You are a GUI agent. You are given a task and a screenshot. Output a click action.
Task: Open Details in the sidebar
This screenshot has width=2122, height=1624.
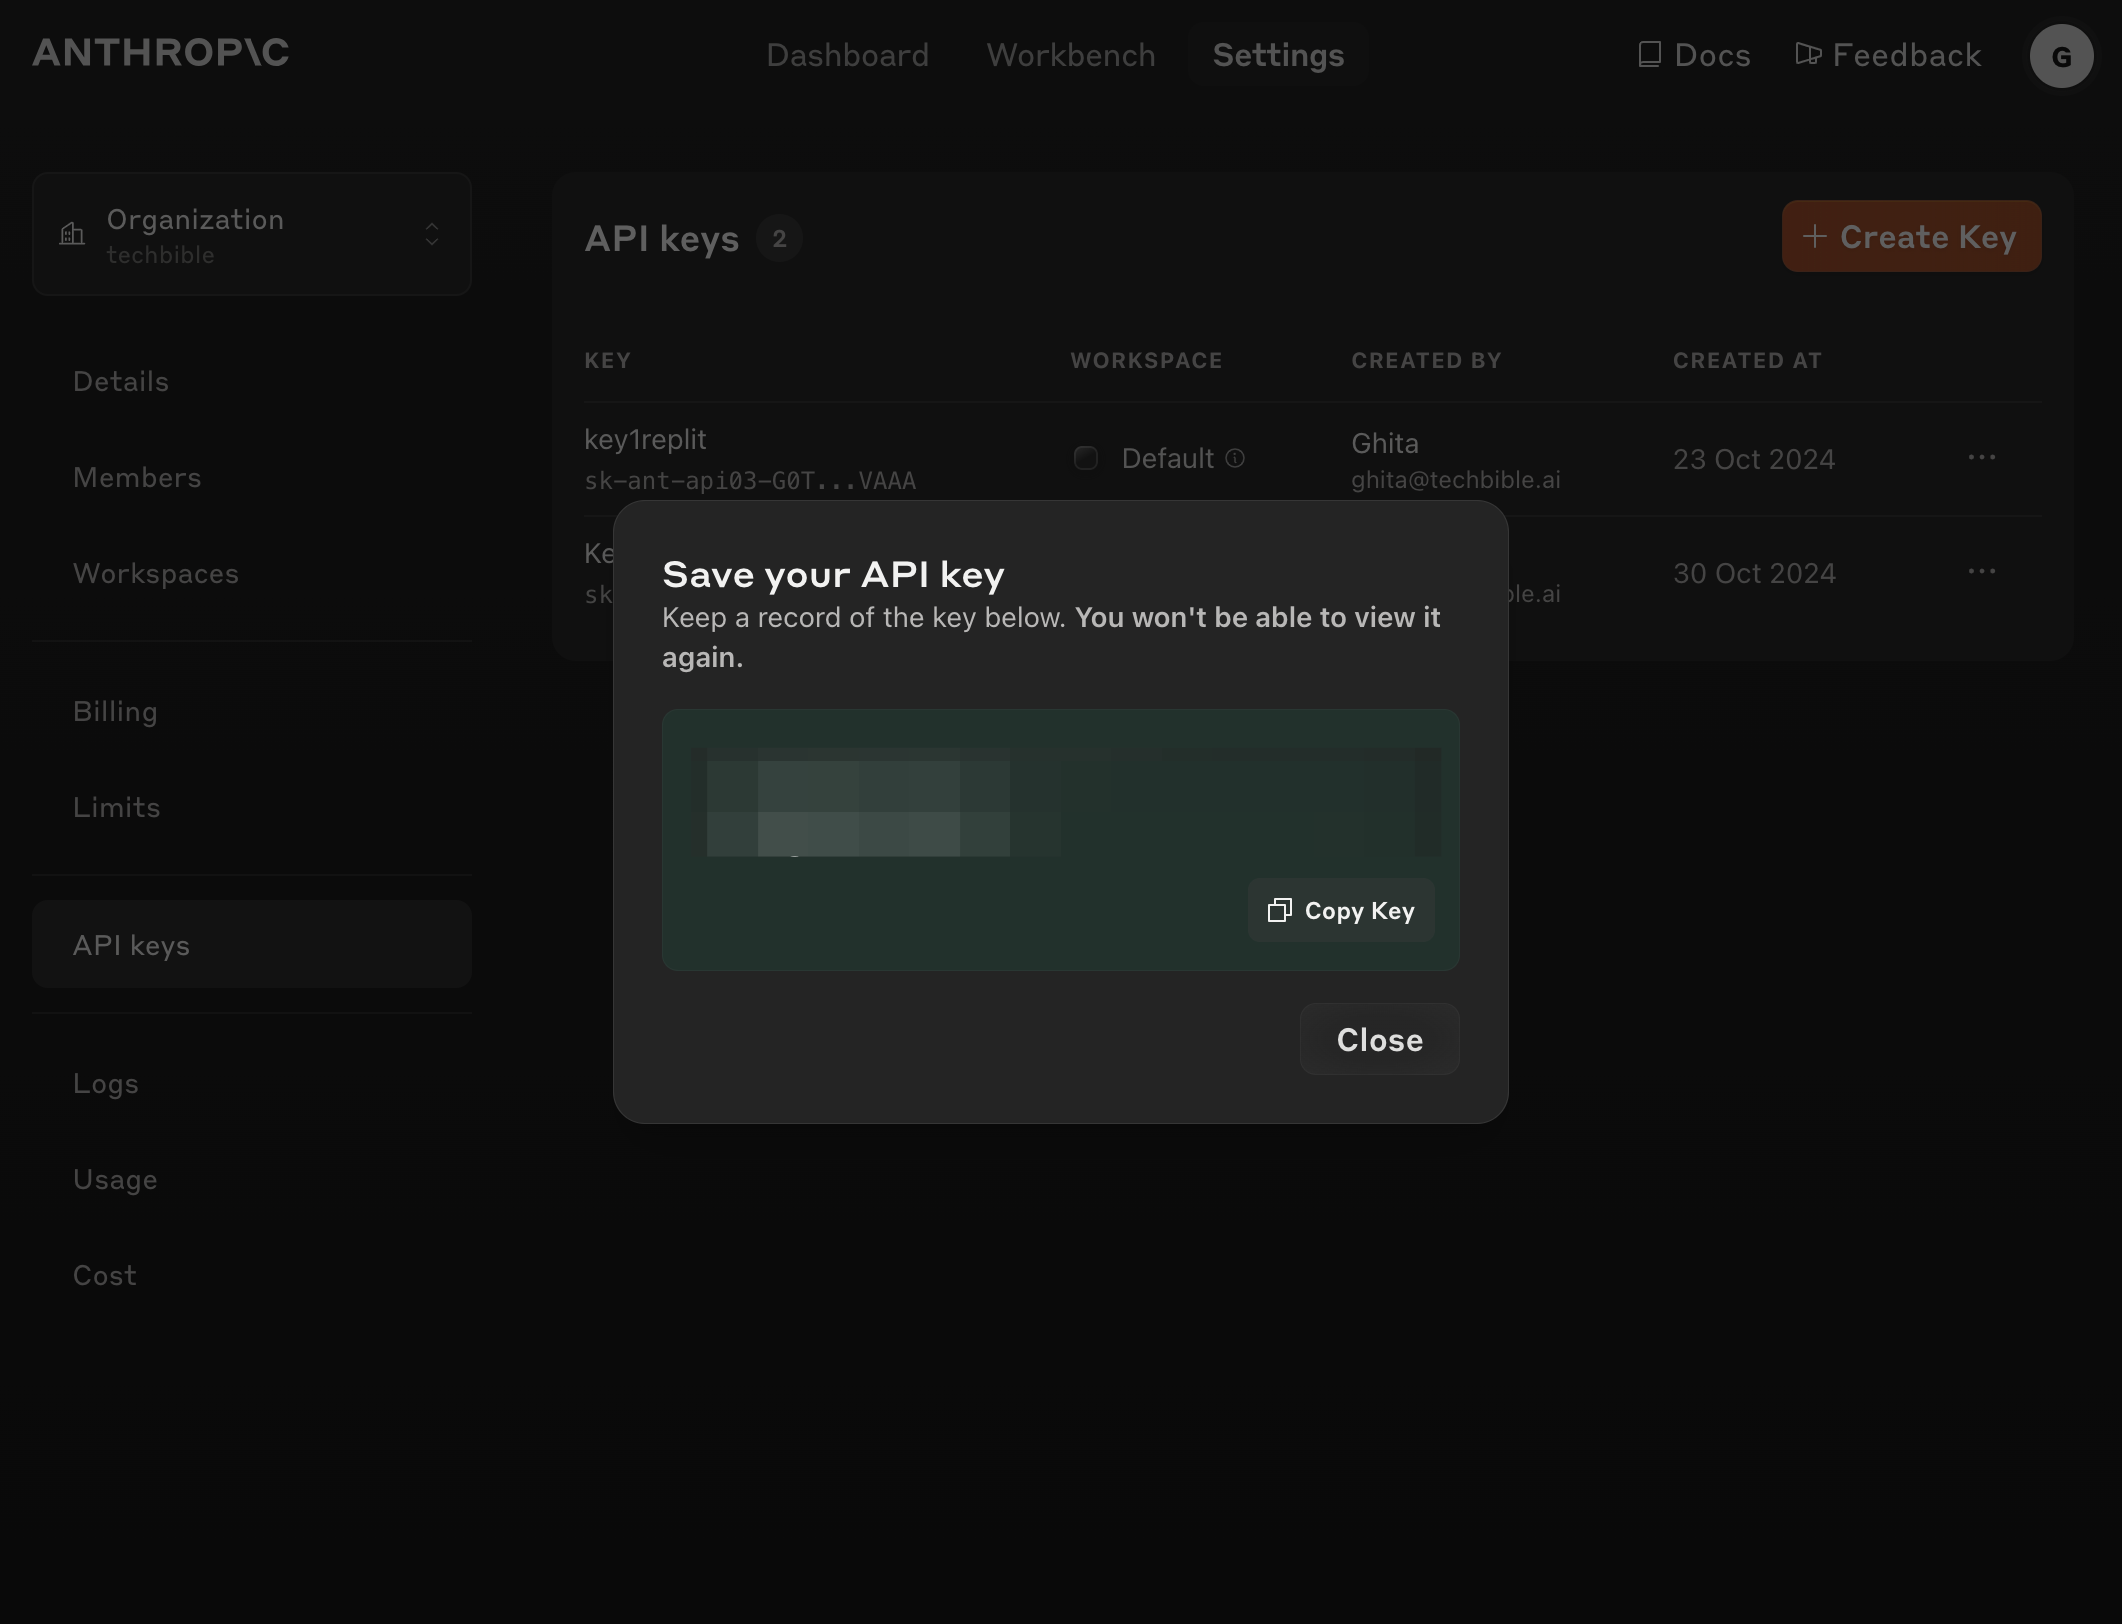pyautogui.click(x=121, y=381)
